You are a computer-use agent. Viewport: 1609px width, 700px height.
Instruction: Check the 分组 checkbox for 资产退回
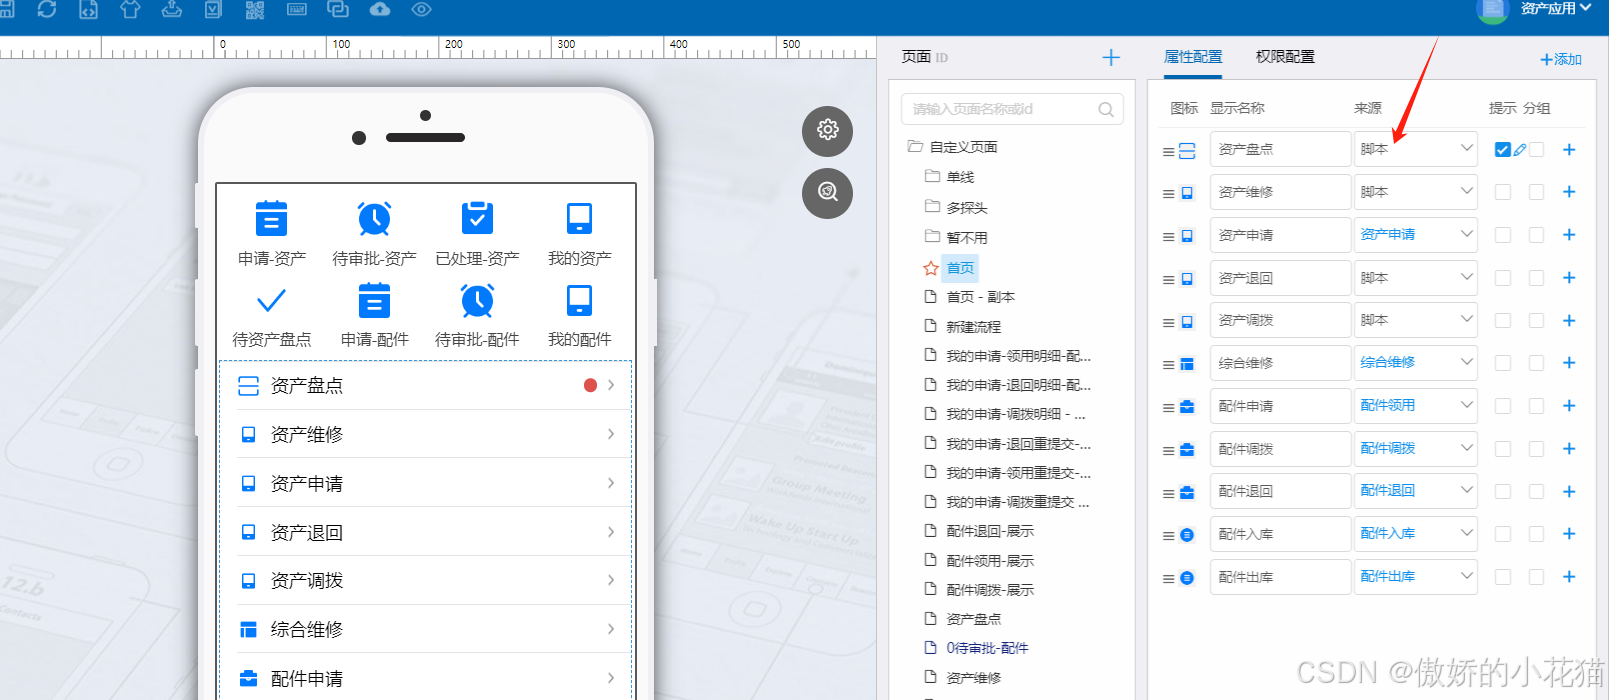(1537, 278)
